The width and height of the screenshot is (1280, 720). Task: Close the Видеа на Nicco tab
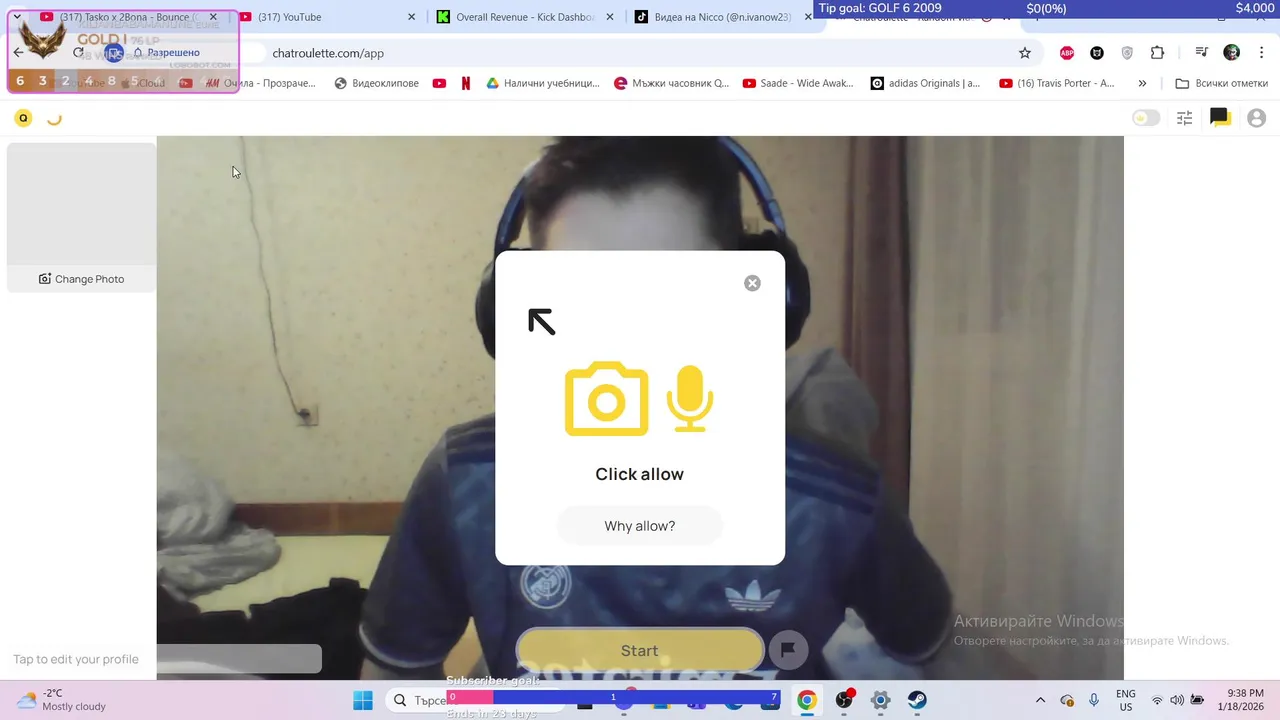(806, 17)
